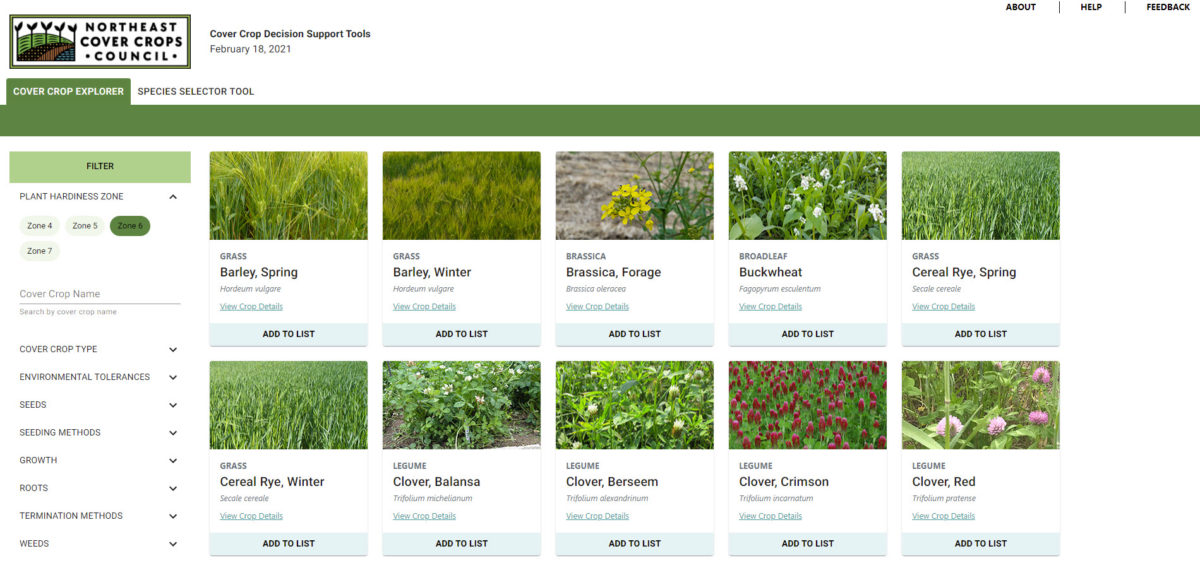Screen dimensions: 1200x568
Task: Click the Cereal Rye, Winter photo
Action: point(289,405)
